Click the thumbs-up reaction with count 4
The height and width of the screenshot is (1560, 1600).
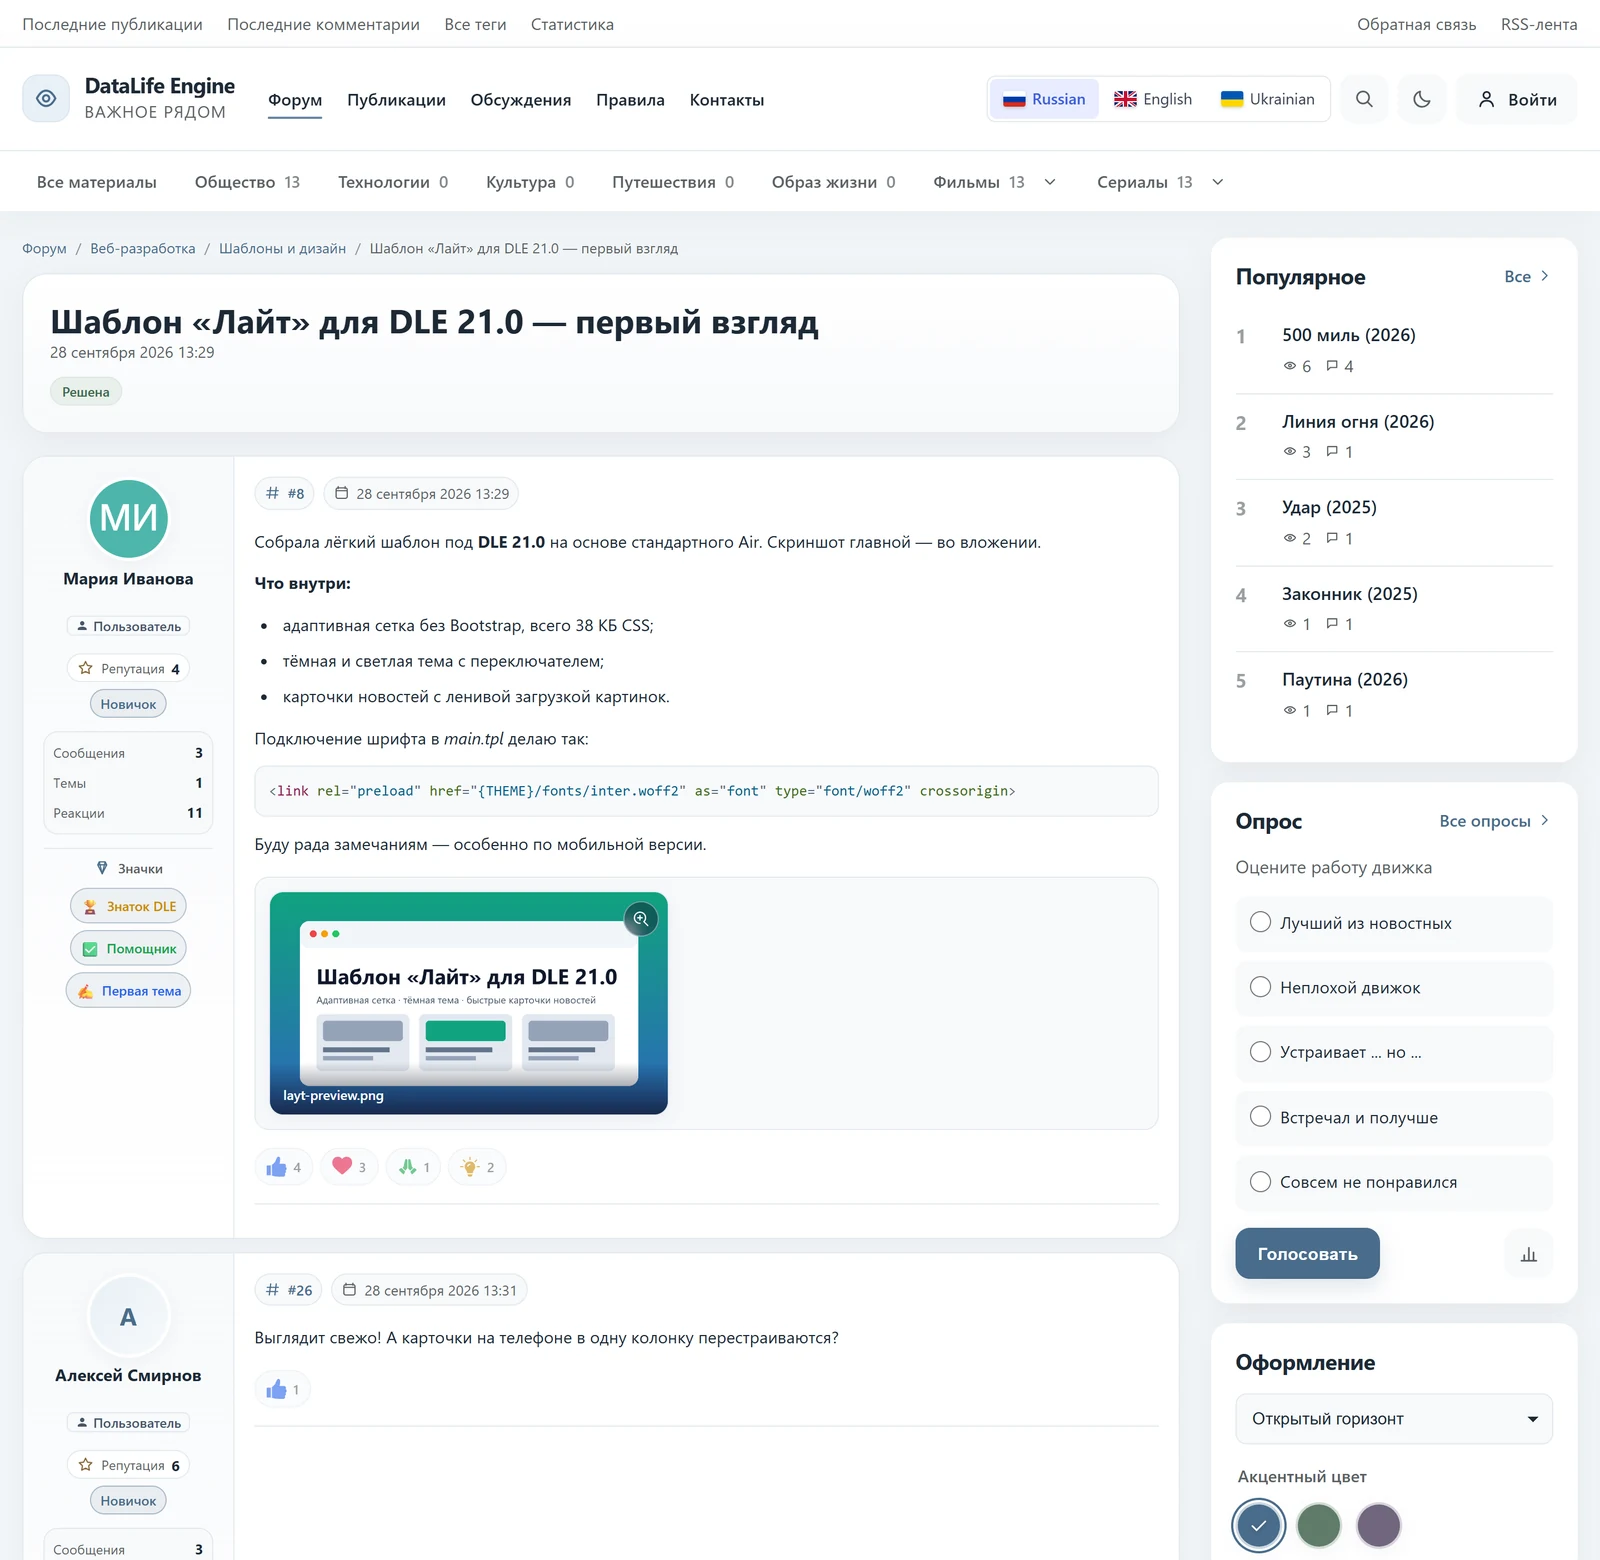pos(284,1167)
